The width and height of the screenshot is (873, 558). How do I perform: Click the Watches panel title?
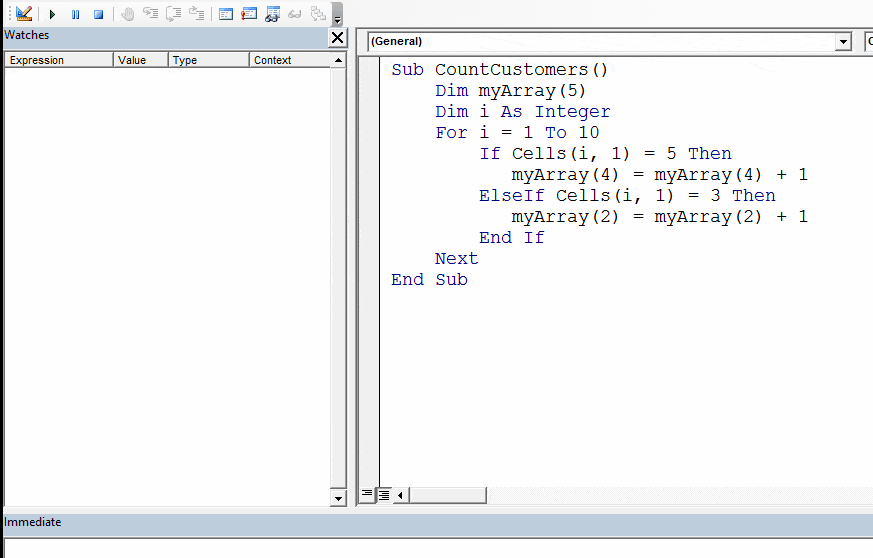point(27,35)
